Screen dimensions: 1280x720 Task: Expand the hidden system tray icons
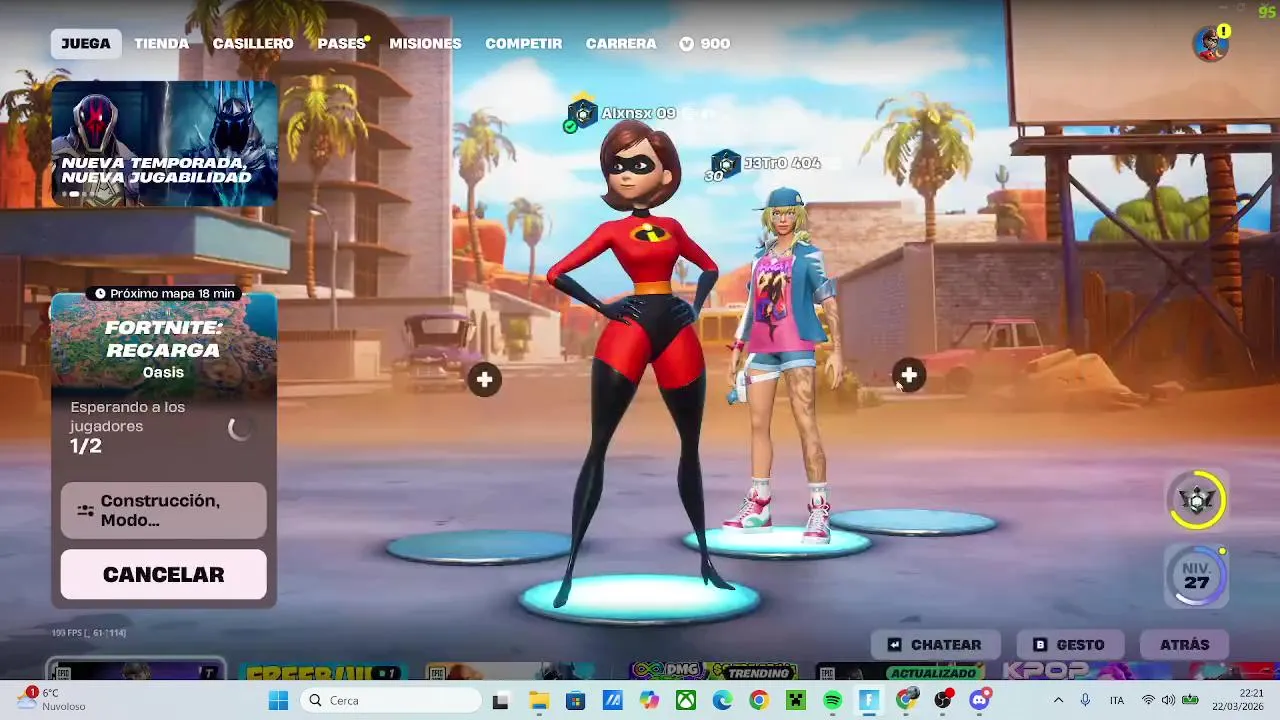coord(1058,700)
